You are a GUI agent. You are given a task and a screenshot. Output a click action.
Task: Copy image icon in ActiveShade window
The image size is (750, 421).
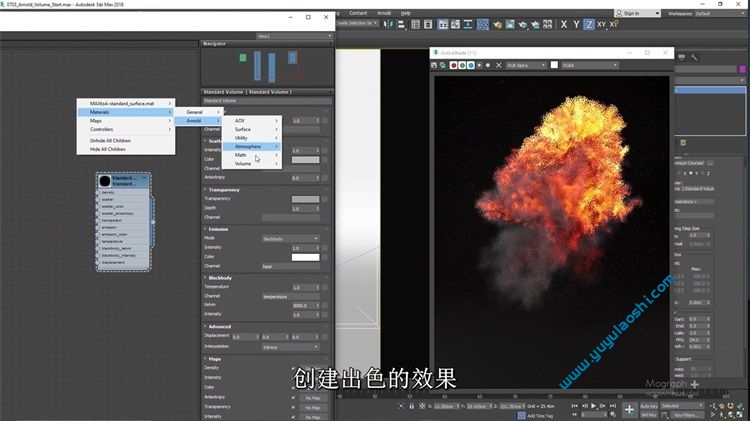(442, 65)
